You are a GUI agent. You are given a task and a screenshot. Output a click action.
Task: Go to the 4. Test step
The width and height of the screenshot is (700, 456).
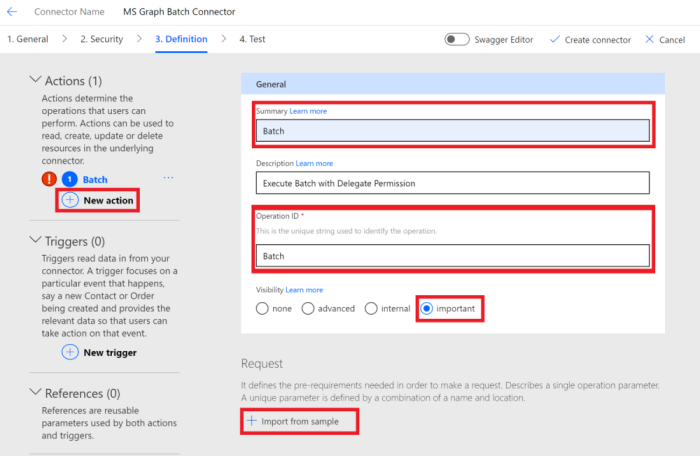(x=252, y=39)
